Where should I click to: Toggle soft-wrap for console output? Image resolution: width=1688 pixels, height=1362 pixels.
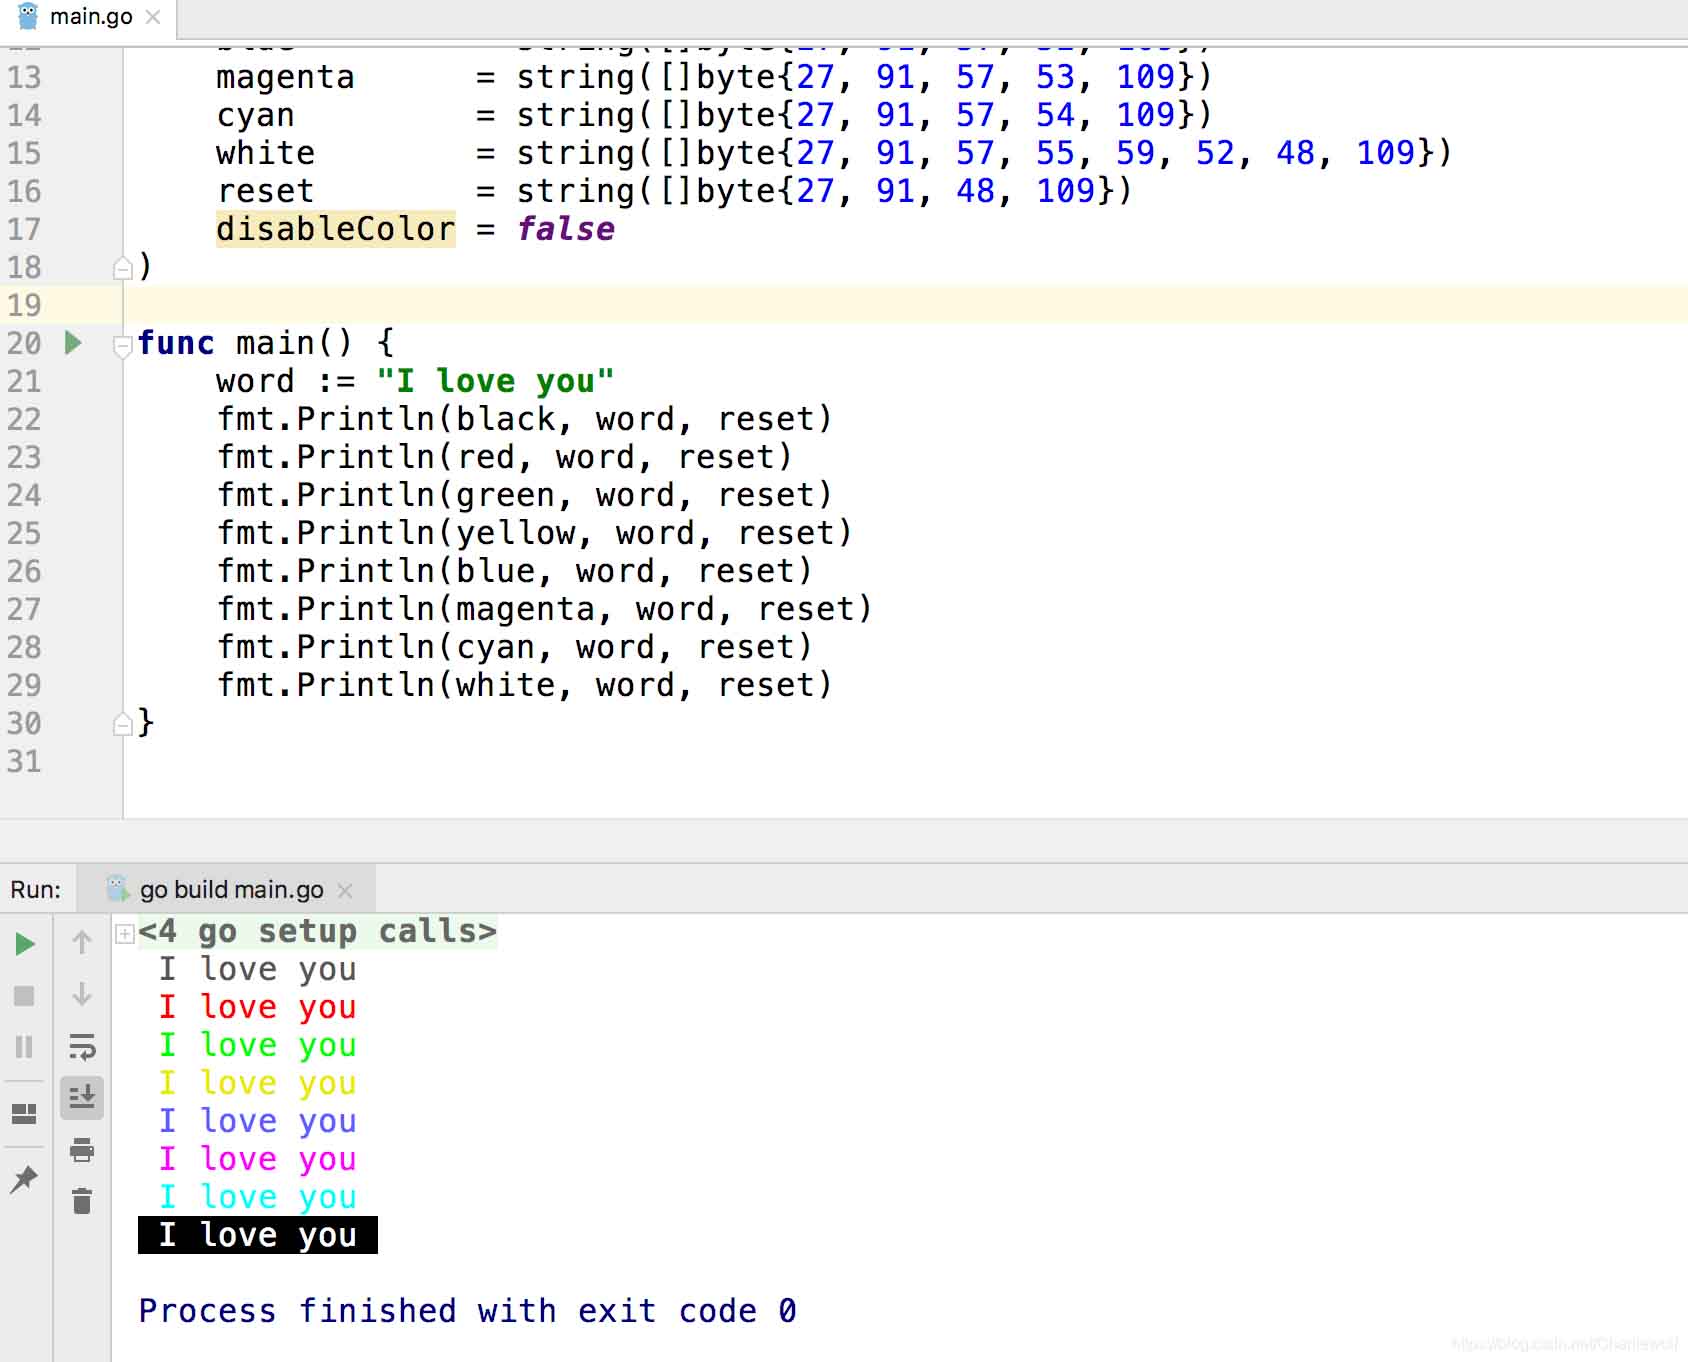(82, 1047)
